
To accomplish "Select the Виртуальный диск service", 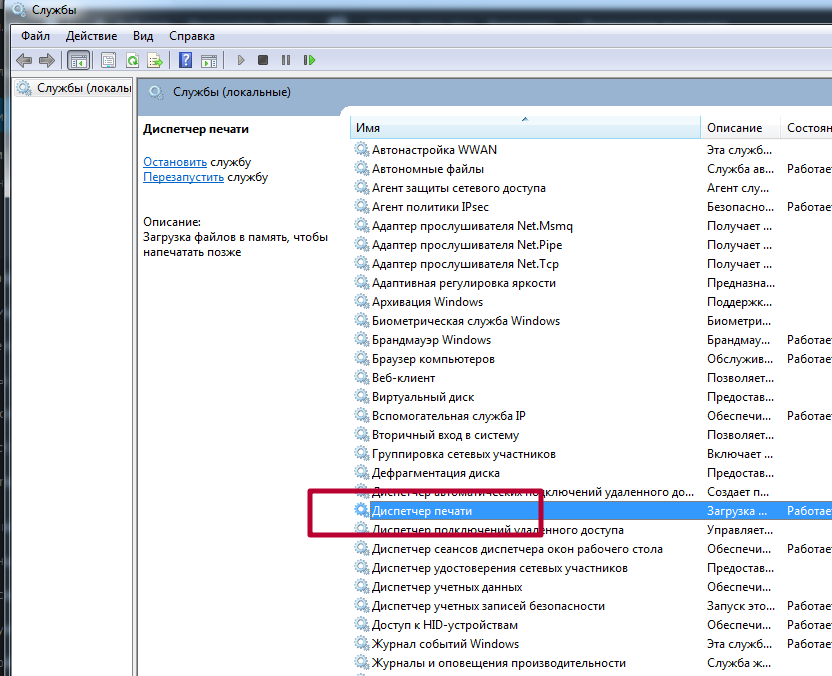I will coord(423,397).
